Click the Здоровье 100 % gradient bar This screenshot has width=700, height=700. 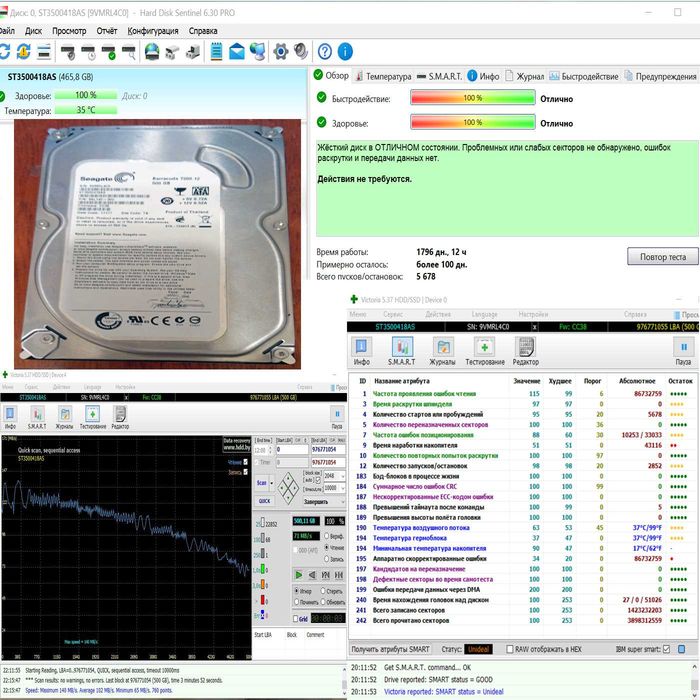[x=473, y=122]
